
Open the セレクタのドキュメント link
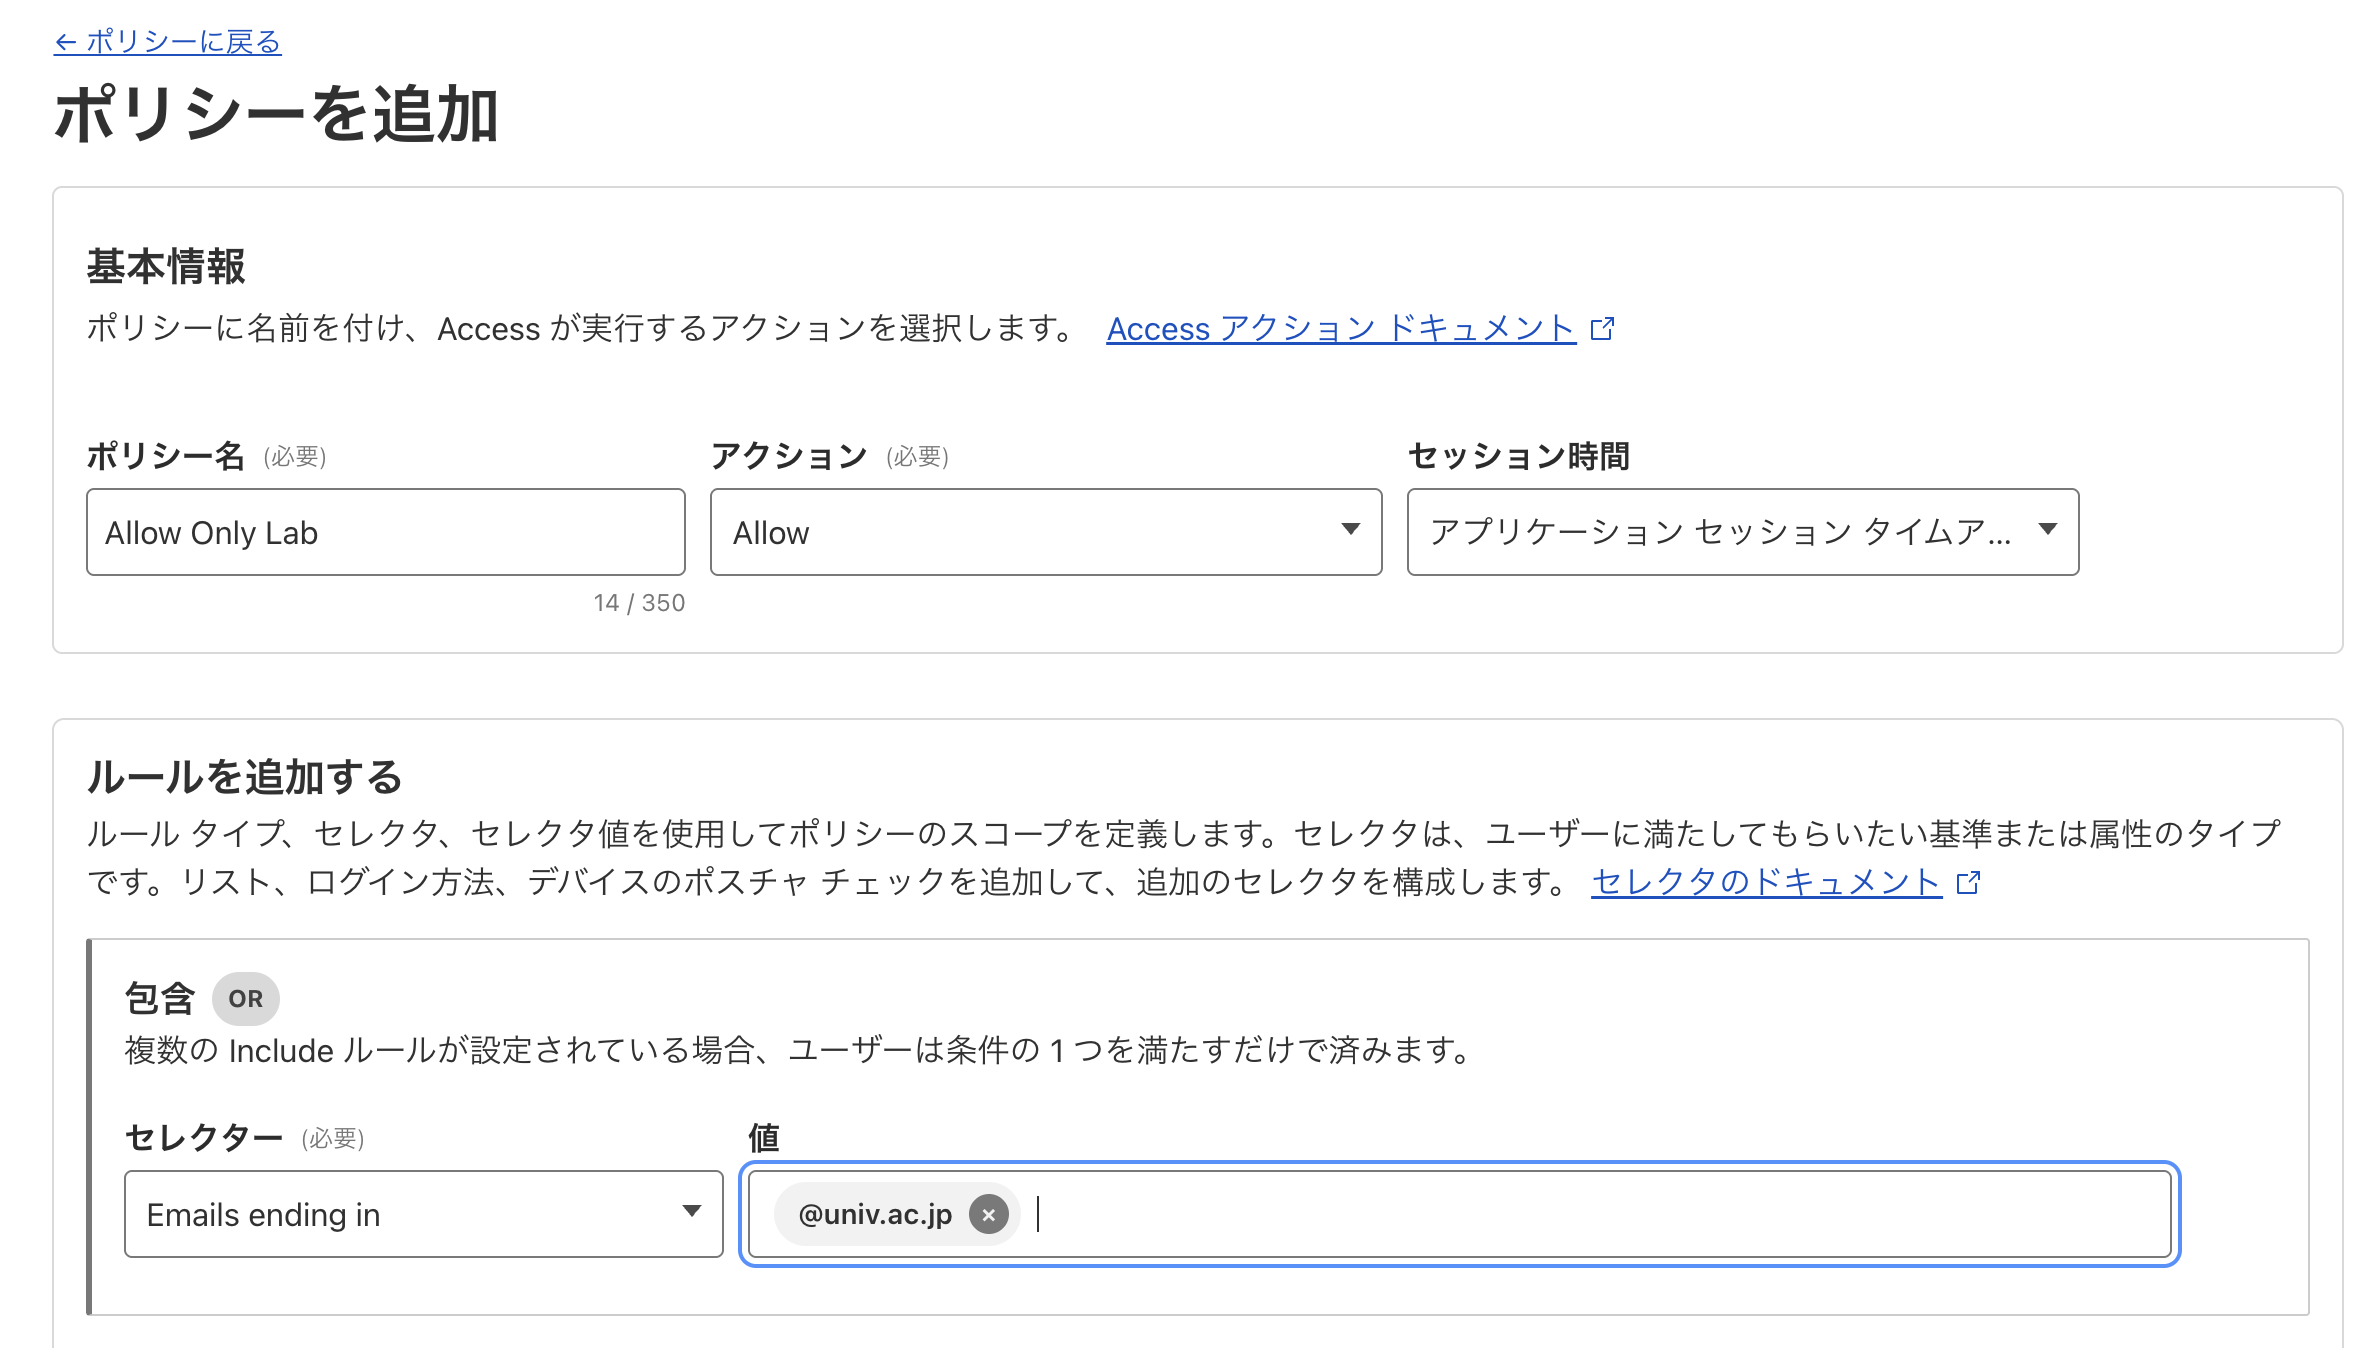[x=1766, y=882]
